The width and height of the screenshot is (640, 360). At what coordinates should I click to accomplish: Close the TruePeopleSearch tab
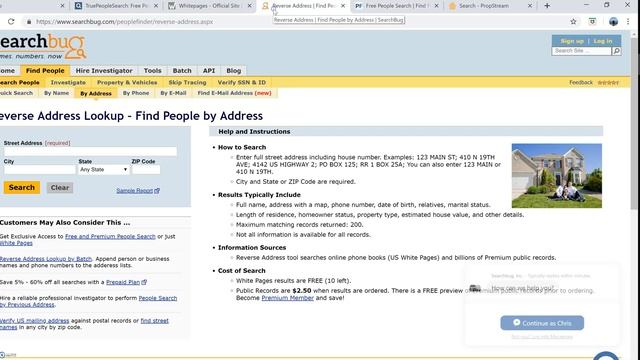tap(156, 6)
